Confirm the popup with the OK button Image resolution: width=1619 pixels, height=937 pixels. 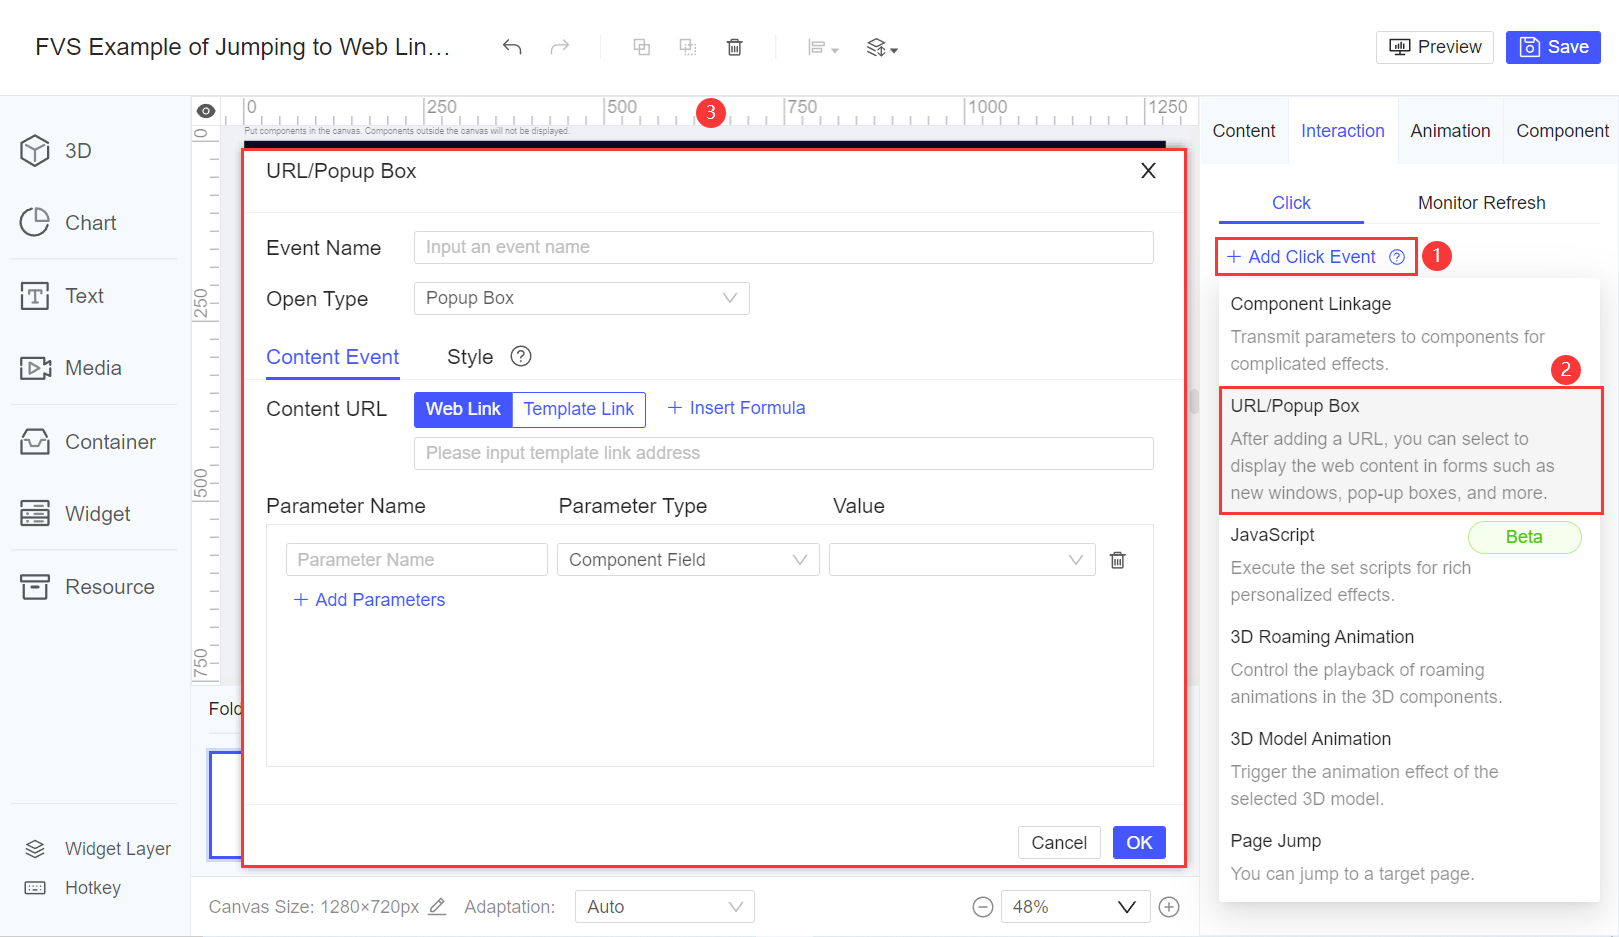click(1138, 842)
